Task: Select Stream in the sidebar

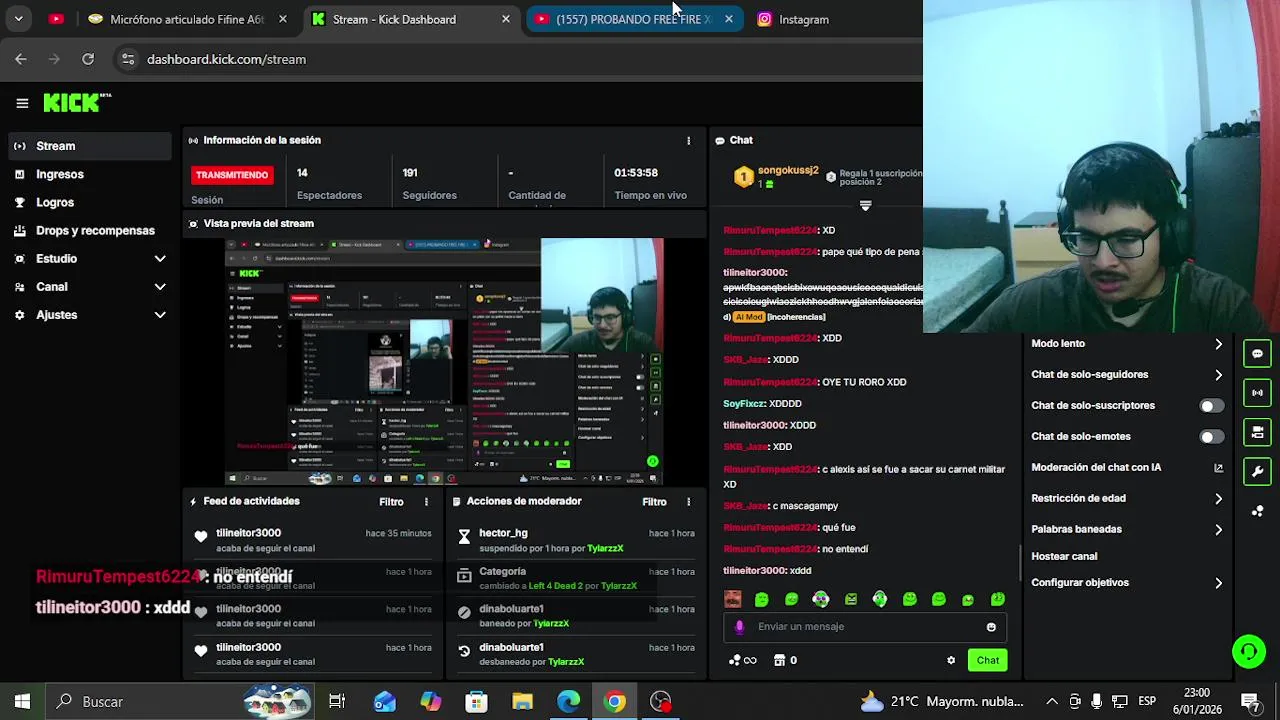Action: click(x=88, y=146)
